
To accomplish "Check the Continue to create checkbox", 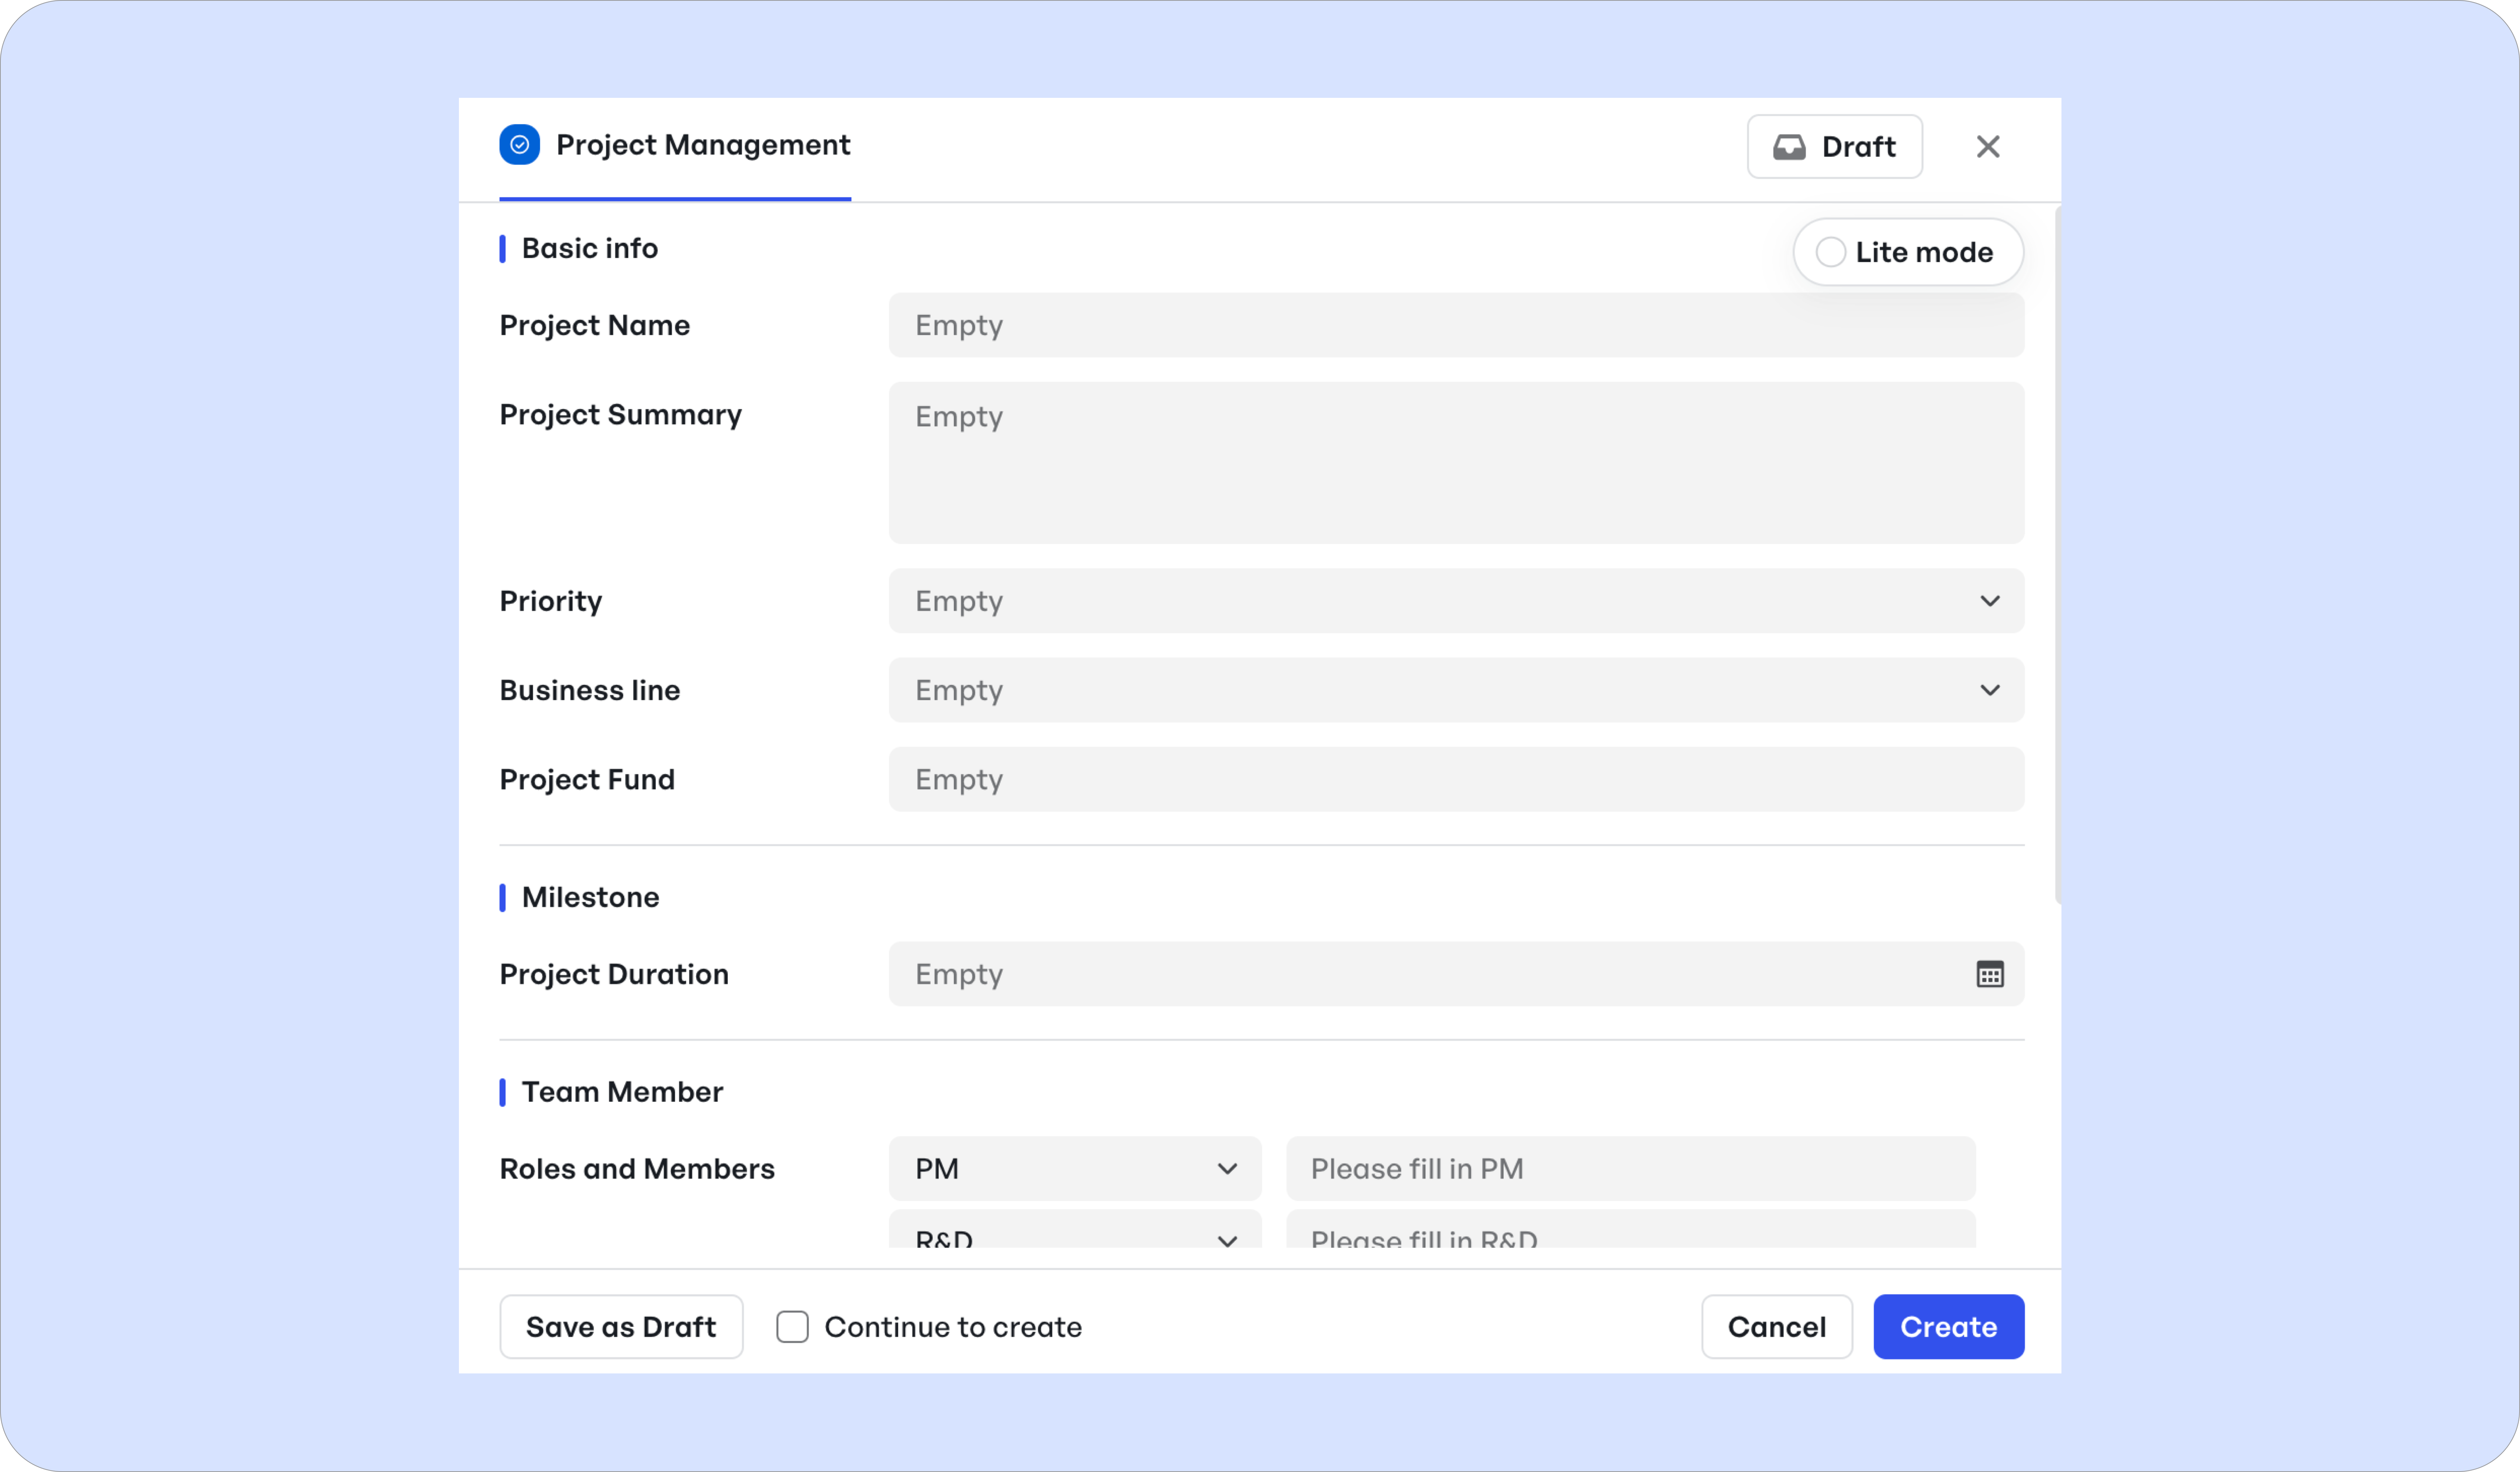I will tap(792, 1327).
